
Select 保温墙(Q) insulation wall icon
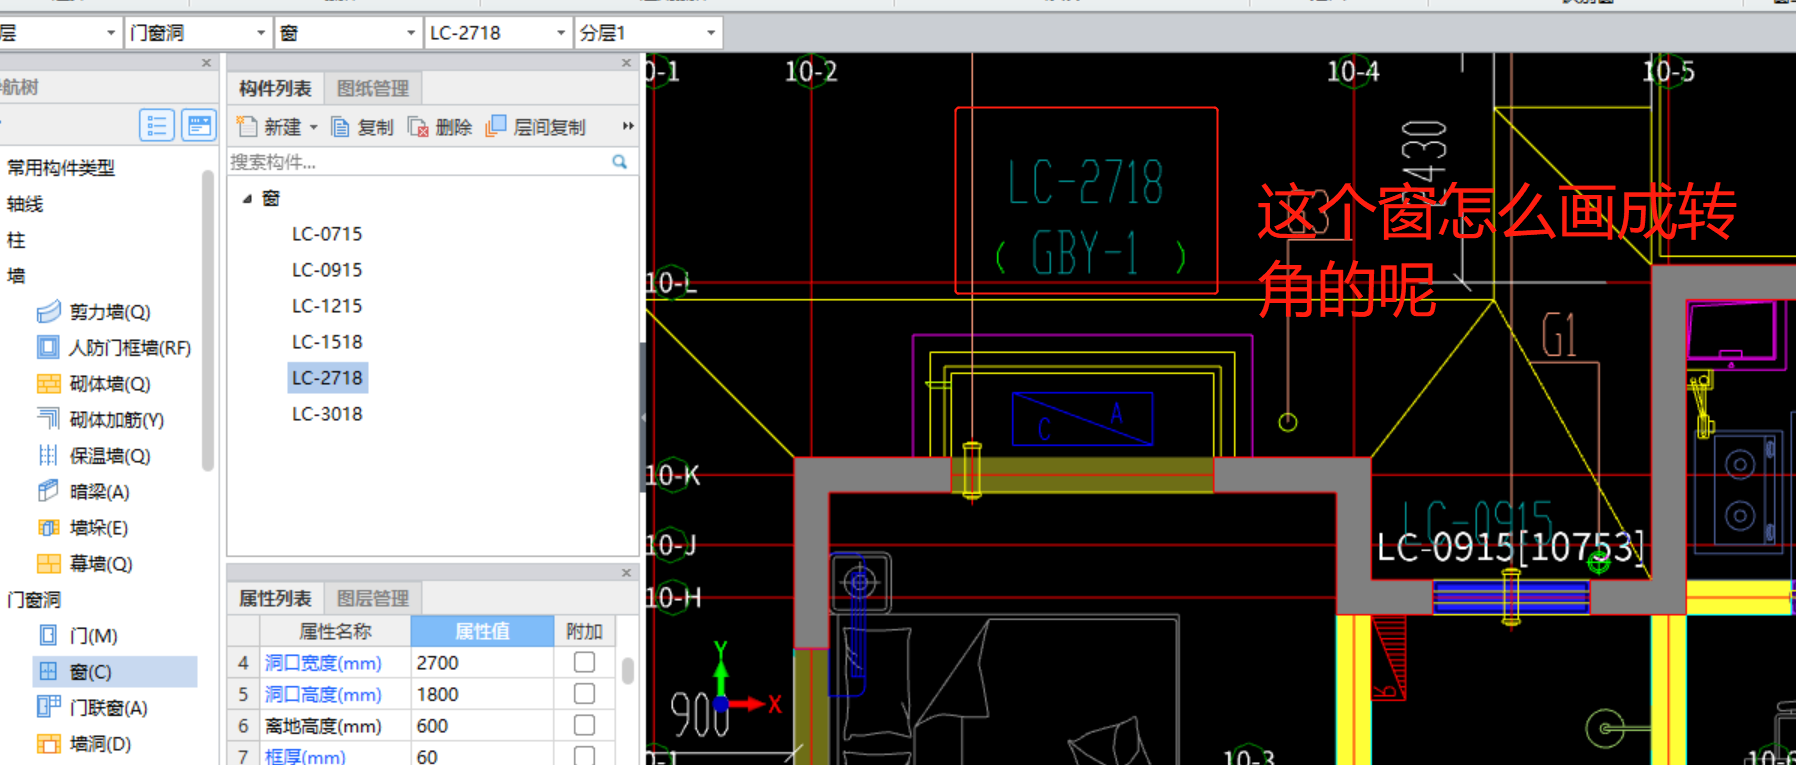click(x=48, y=456)
